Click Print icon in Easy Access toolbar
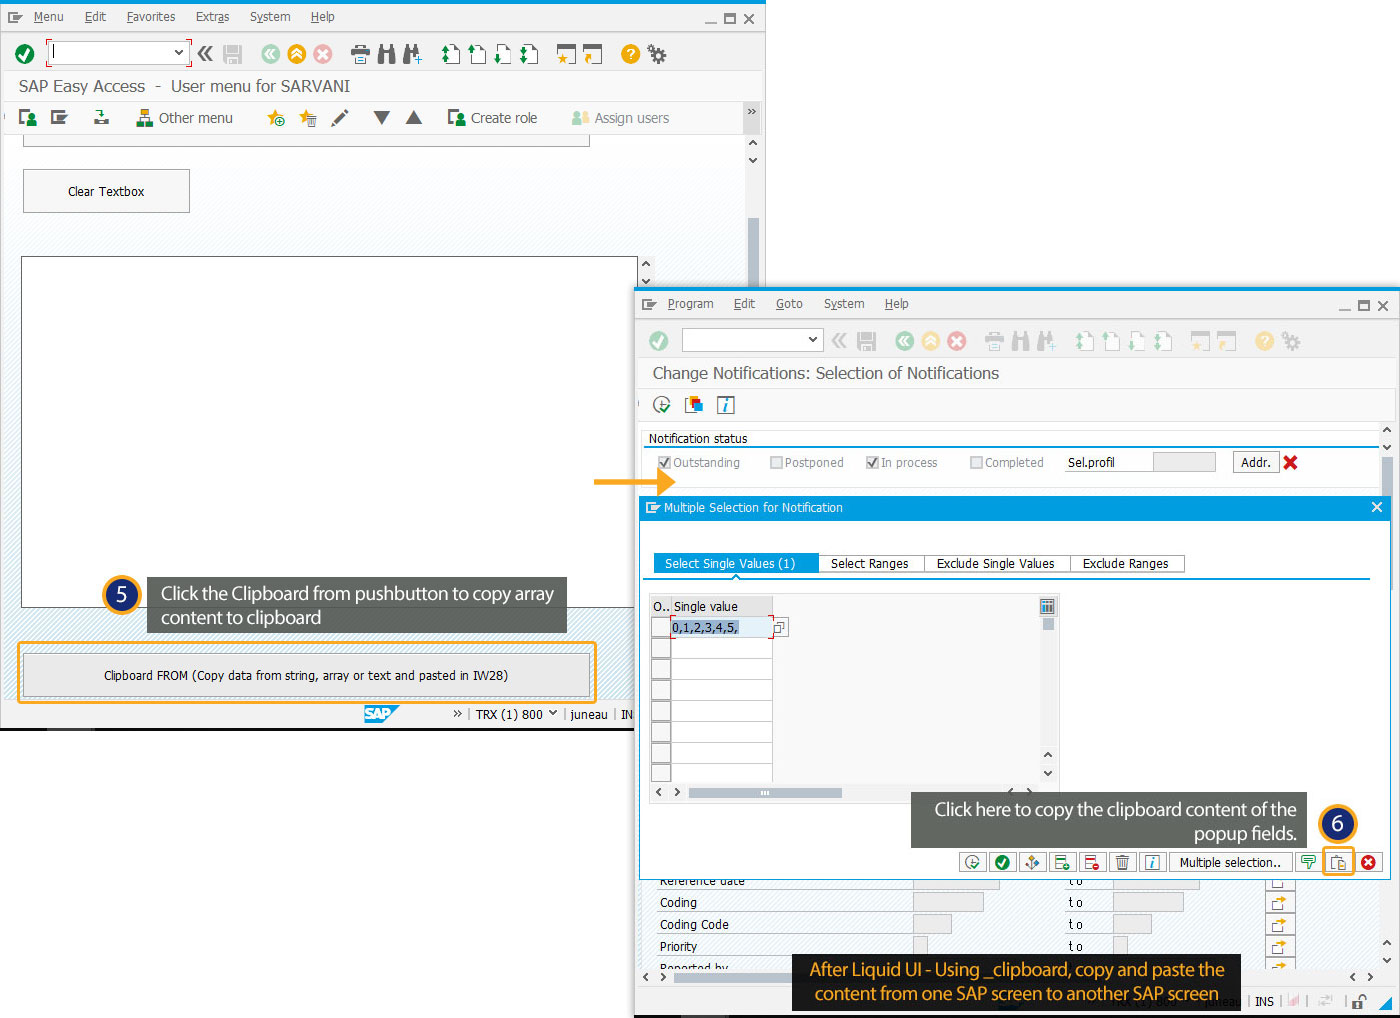 [x=360, y=54]
